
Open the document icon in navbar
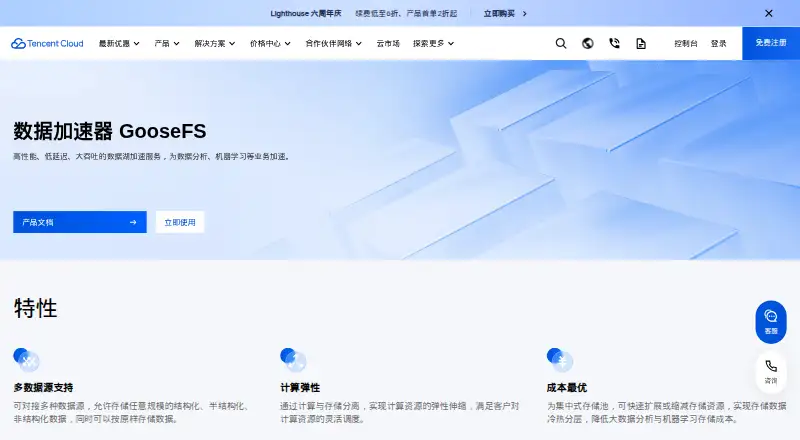(641, 43)
